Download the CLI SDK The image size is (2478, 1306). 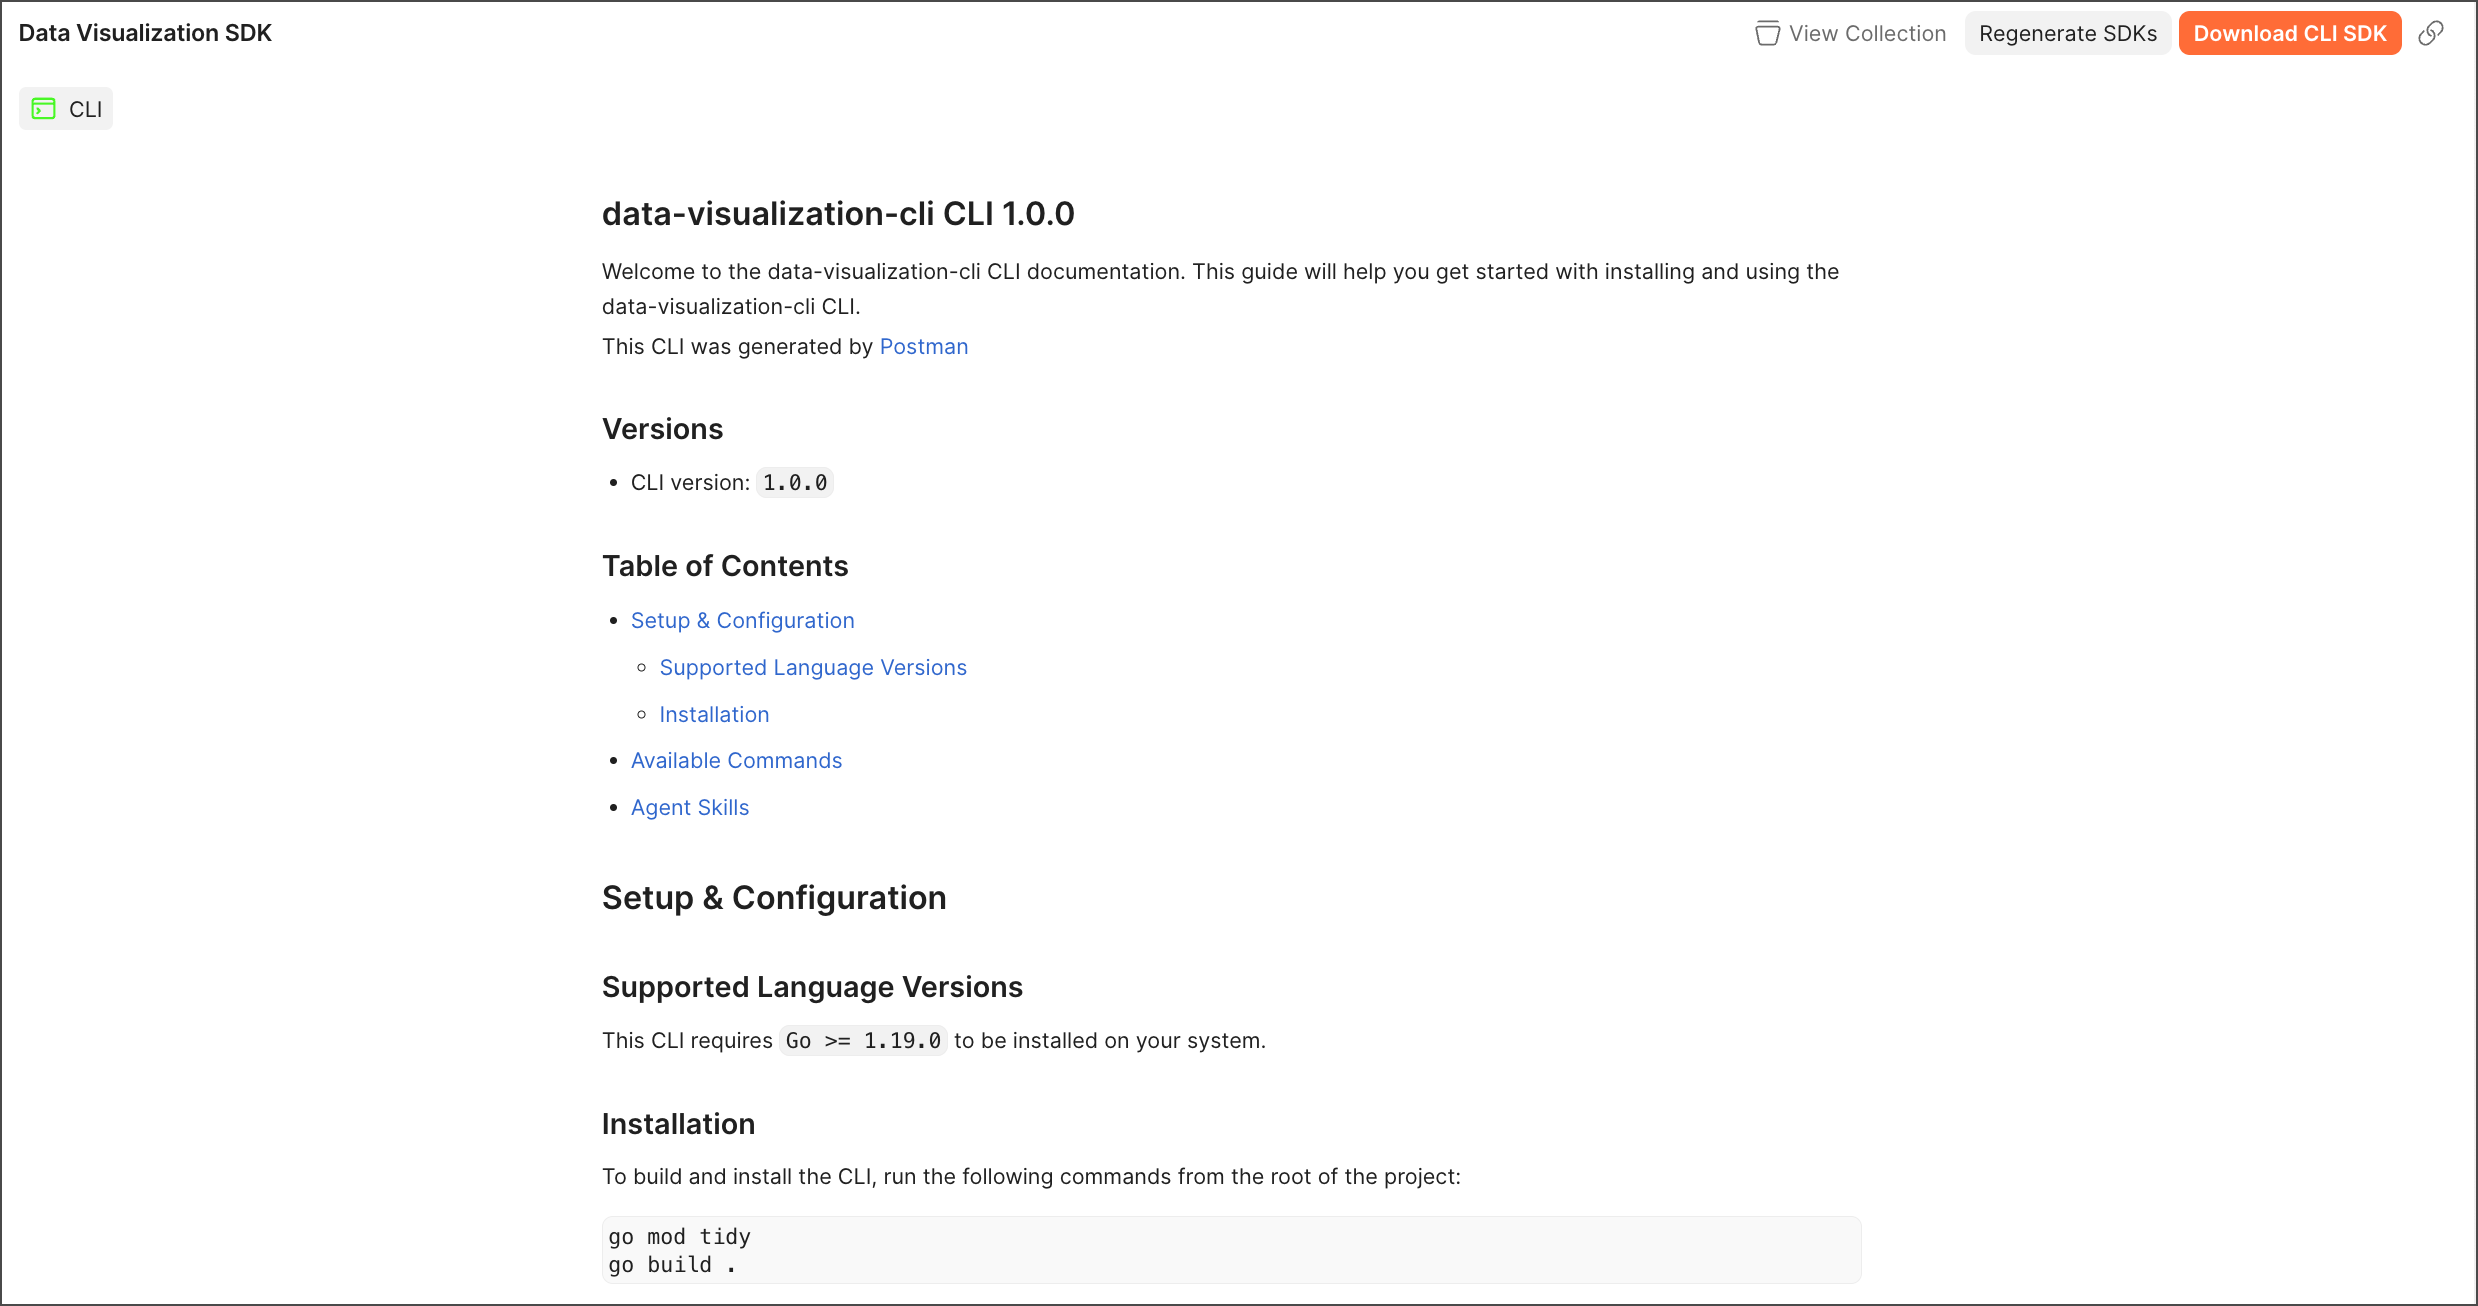pos(2289,34)
